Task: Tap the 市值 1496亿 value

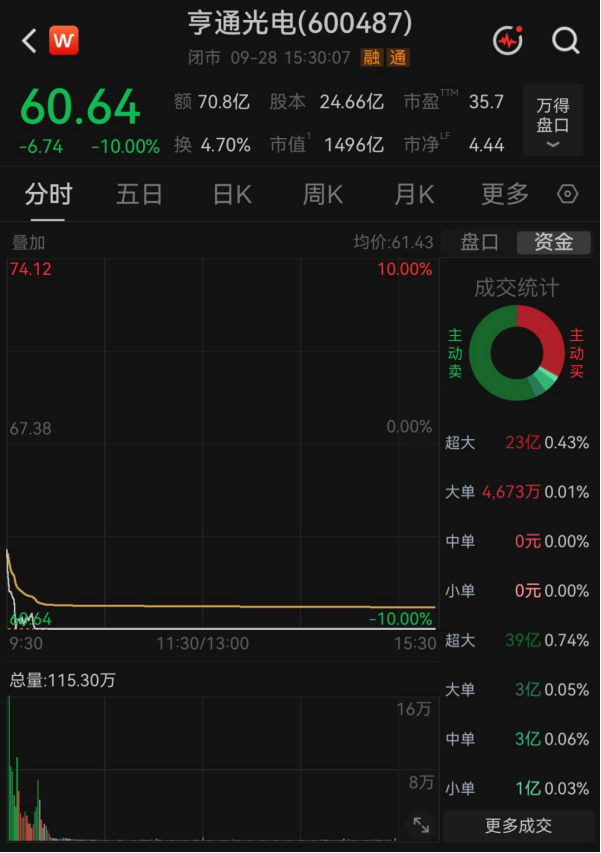Action: (327, 145)
